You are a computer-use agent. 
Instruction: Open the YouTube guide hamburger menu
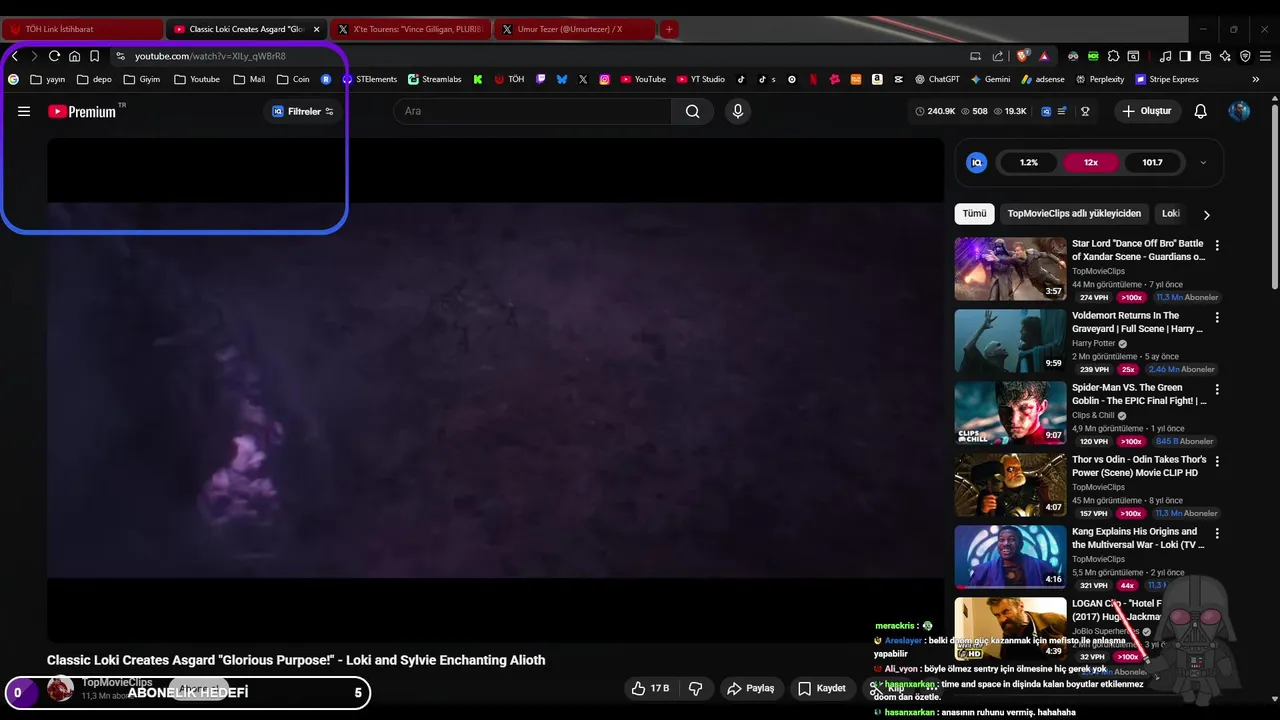[x=24, y=111]
